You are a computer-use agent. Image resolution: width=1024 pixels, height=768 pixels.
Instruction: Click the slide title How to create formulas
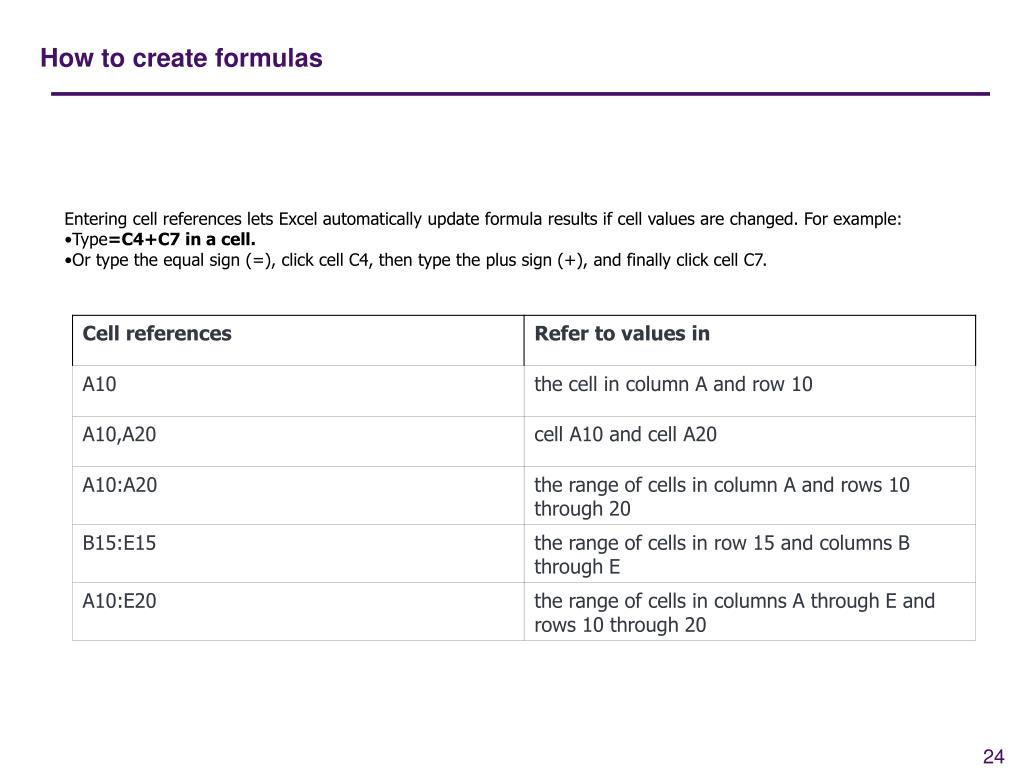pyautogui.click(x=182, y=58)
